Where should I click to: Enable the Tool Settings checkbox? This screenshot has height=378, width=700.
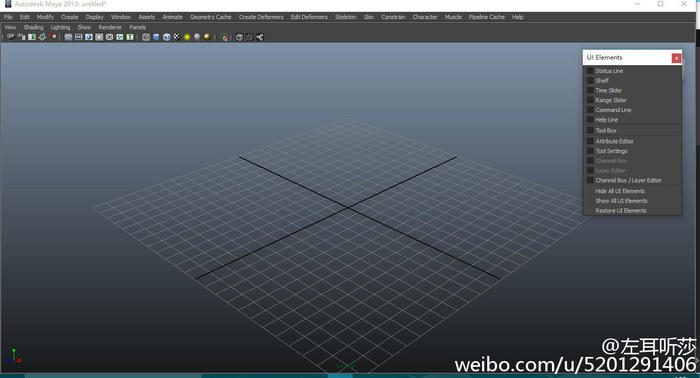click(x=590, y=151)
